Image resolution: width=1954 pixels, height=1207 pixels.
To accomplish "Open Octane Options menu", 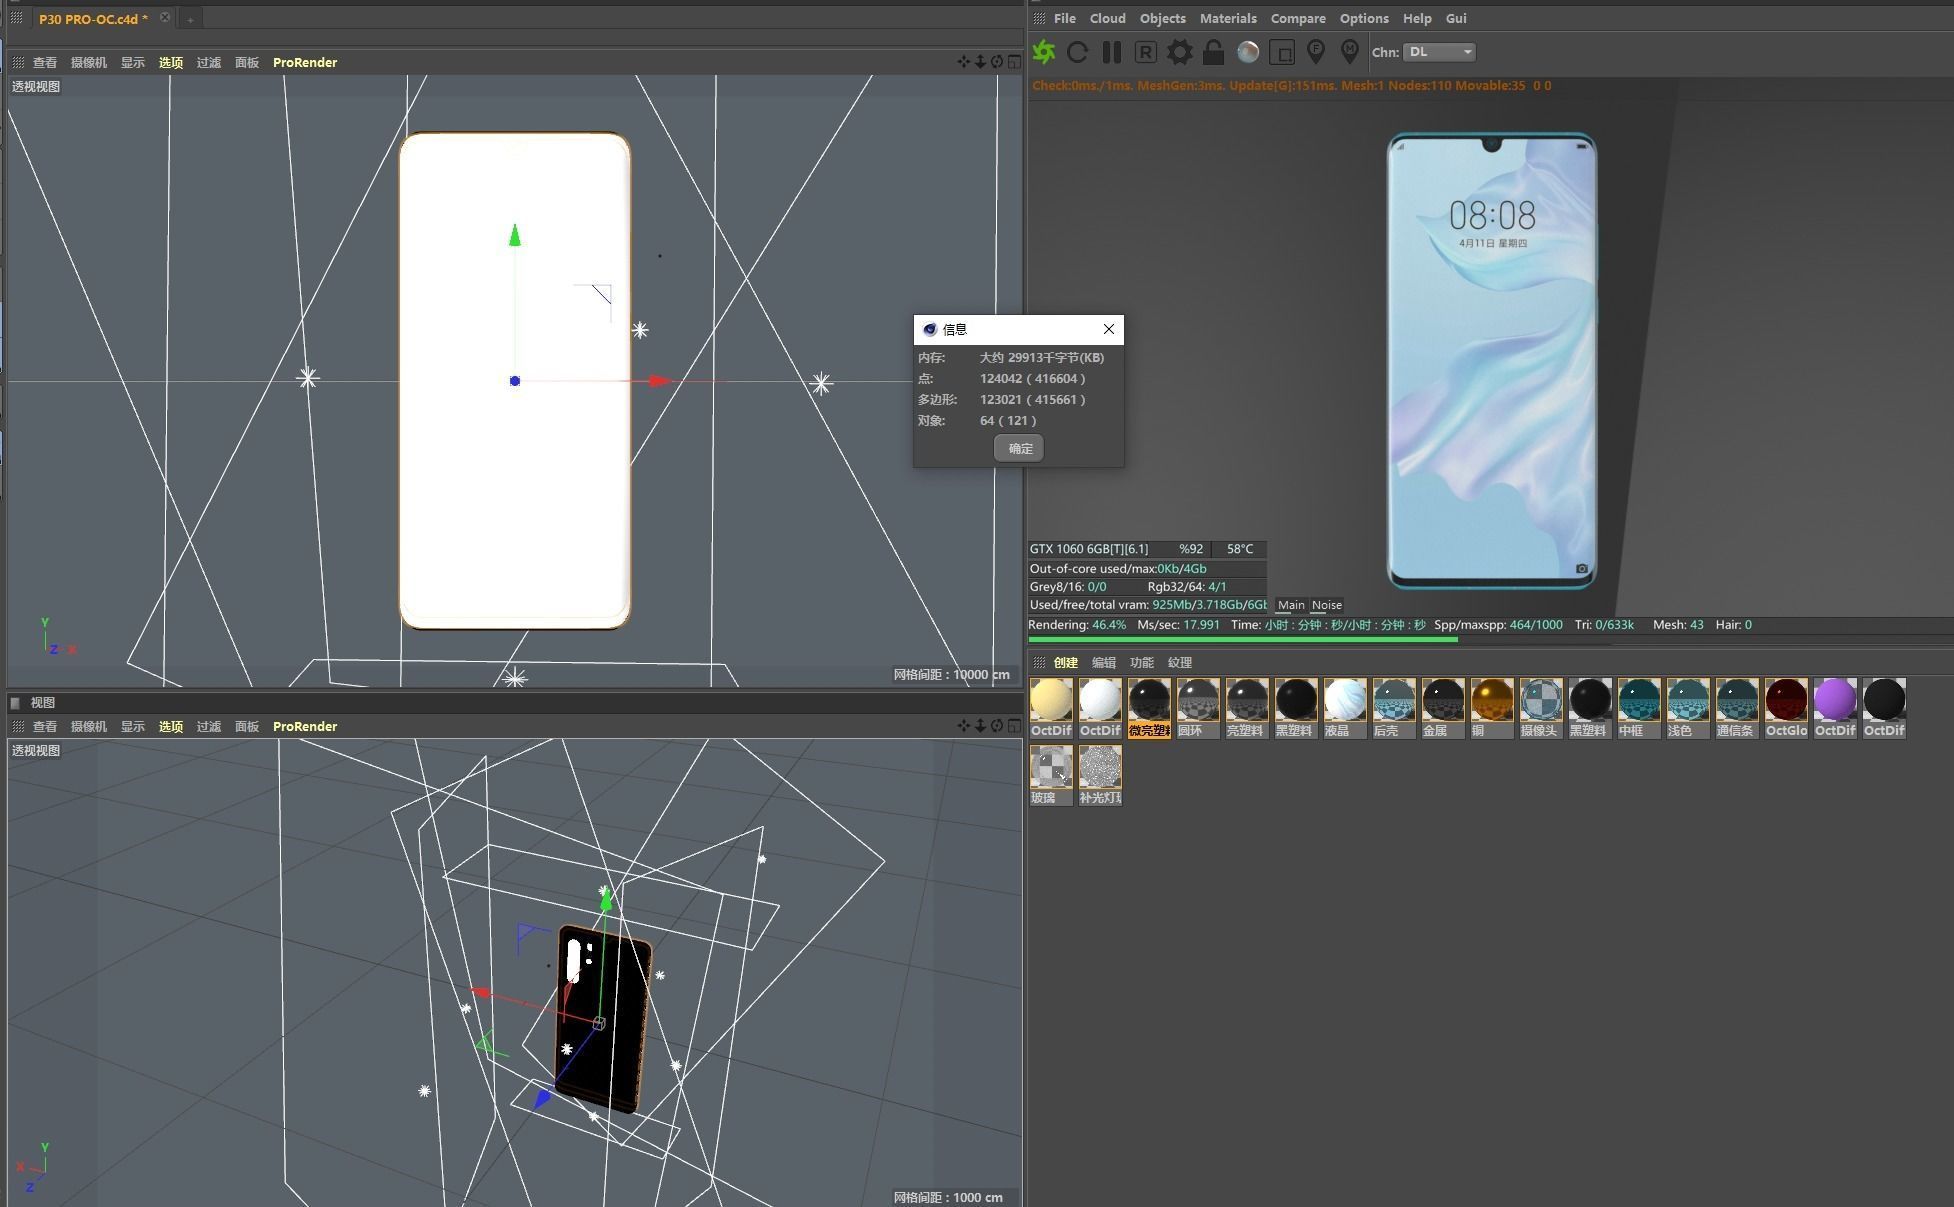I will coord(1364,18).
